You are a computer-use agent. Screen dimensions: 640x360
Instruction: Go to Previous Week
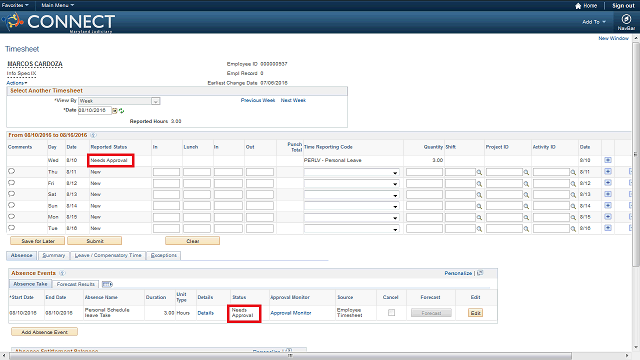tap(258, 100)
